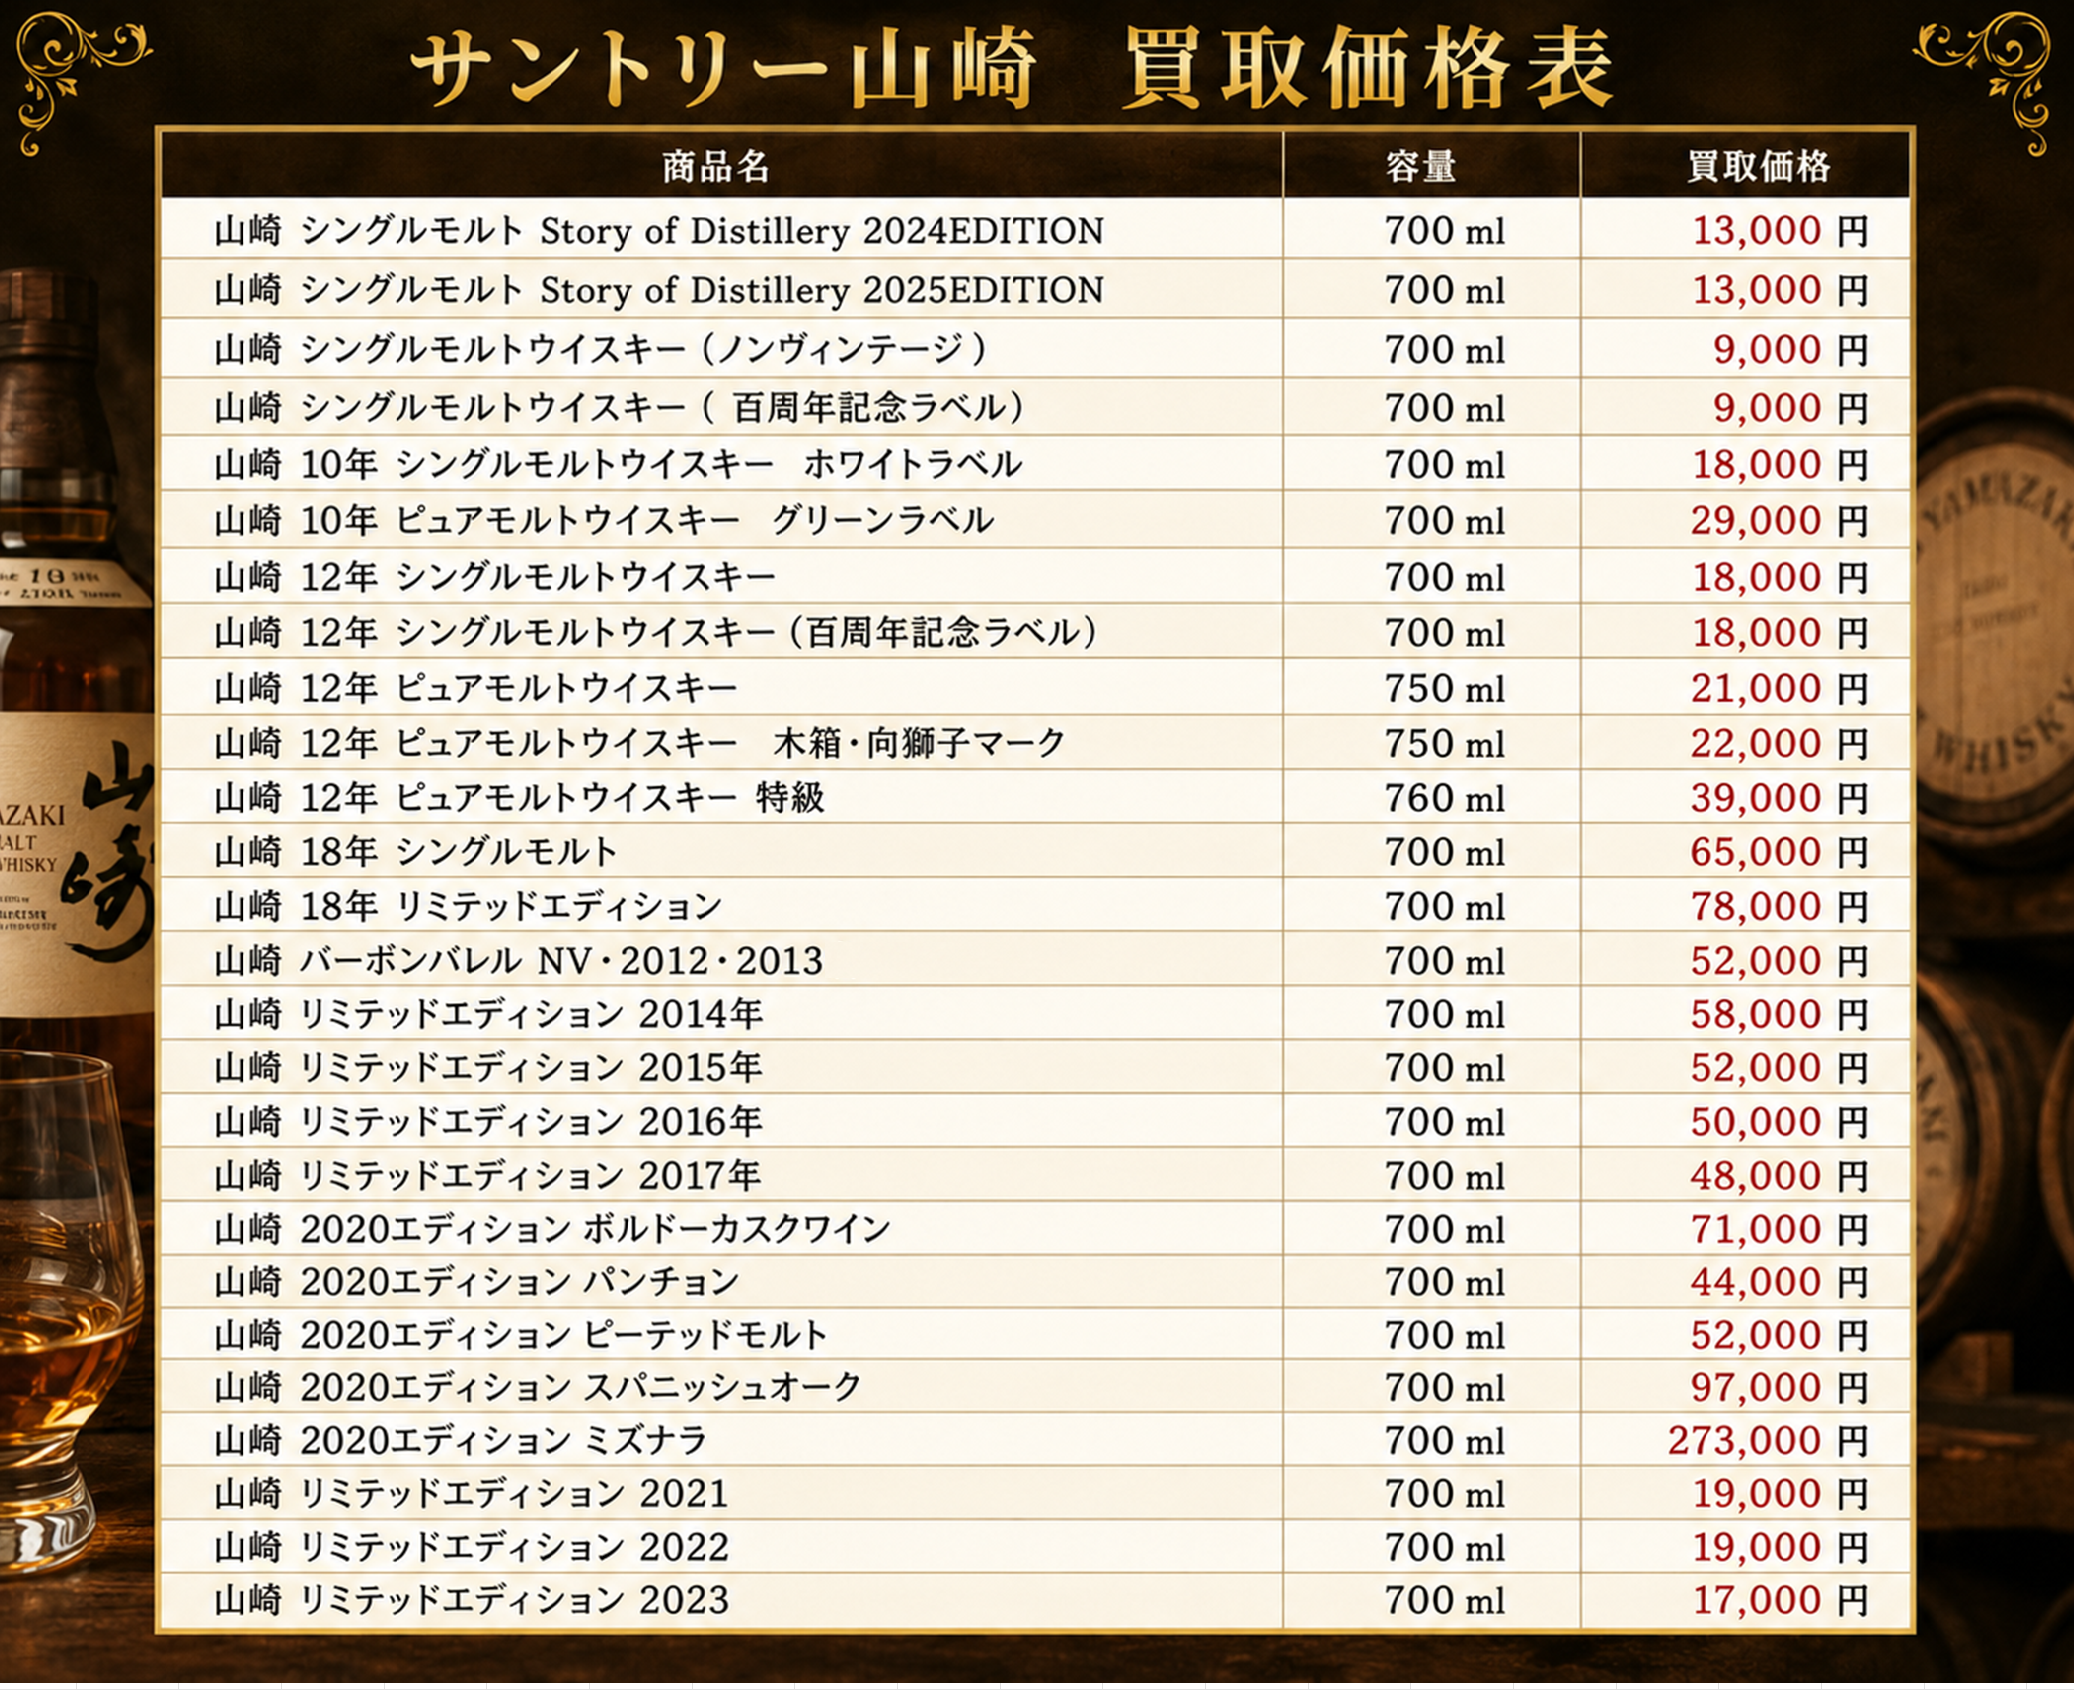The height and width of the screenshot is (1690, 2074).
Task: Select 'シングルモルトウイスキー(ノンヴィンテージ)' product name
Action: [645, 350]
